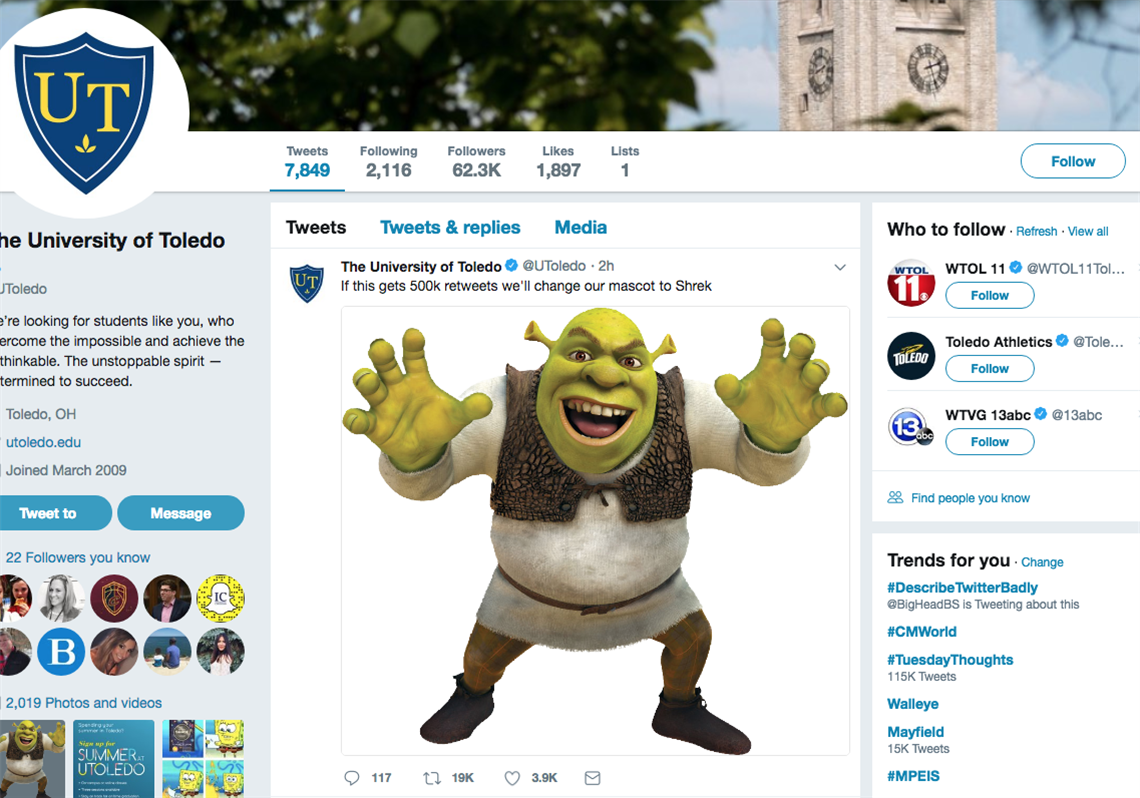
Task: Click the UT shield avatar beside the tweet
Action: (x=307, y=283)
